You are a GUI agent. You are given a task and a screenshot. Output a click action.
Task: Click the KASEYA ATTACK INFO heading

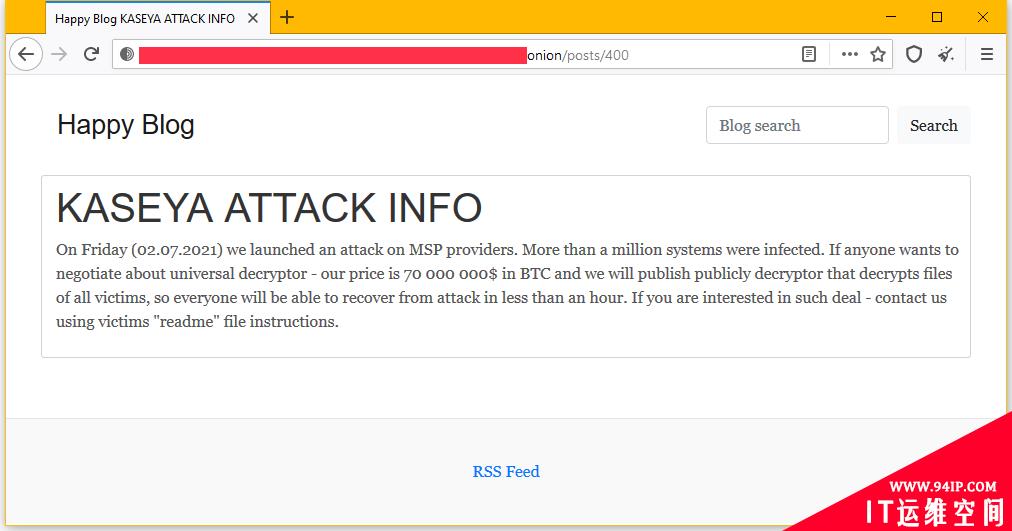click(269, 208)
